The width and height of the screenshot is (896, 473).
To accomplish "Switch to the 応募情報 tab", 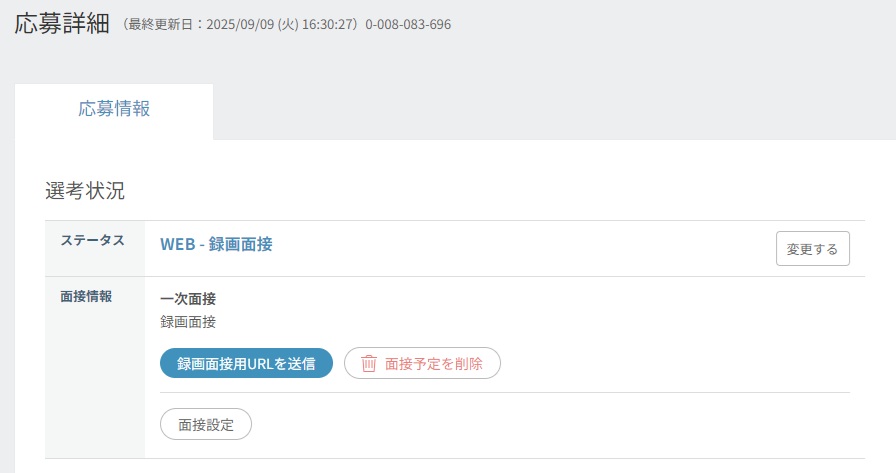I will pyautogui.click(x=114, y=110).
